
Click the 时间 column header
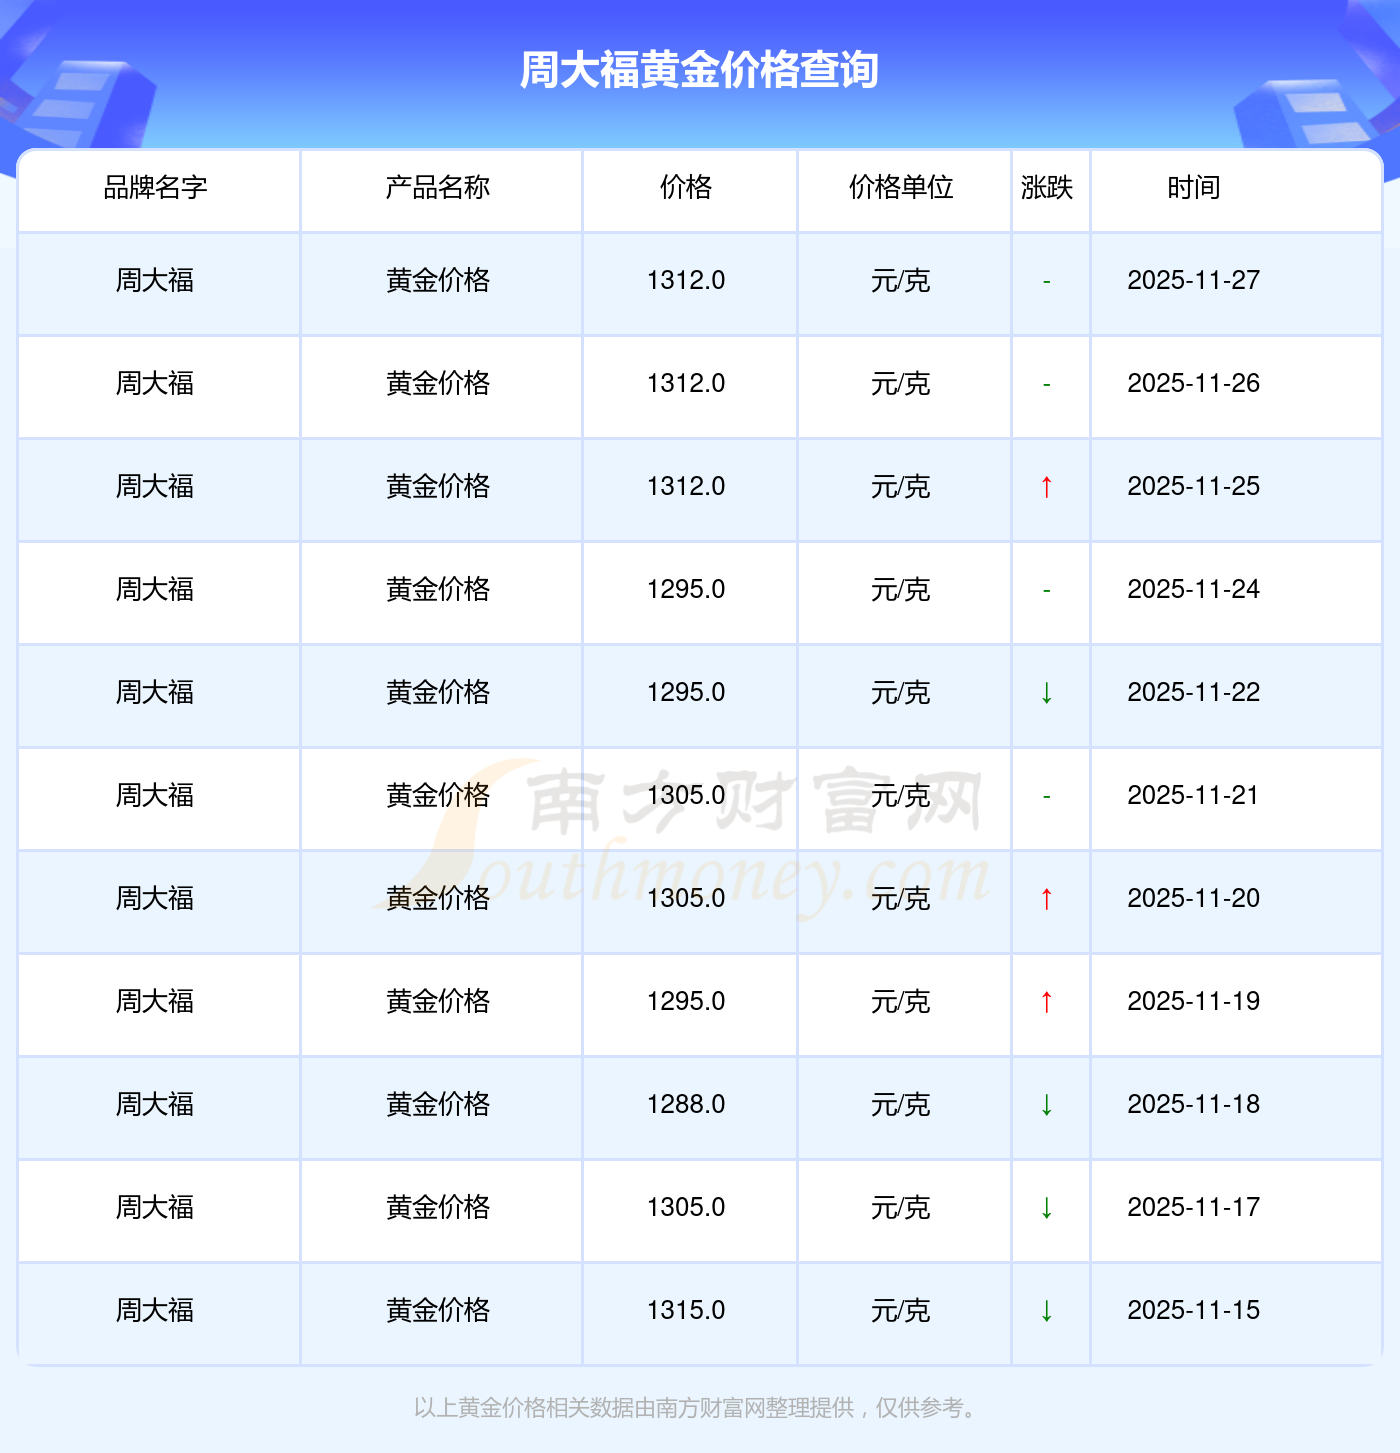tap(1194, 187)
